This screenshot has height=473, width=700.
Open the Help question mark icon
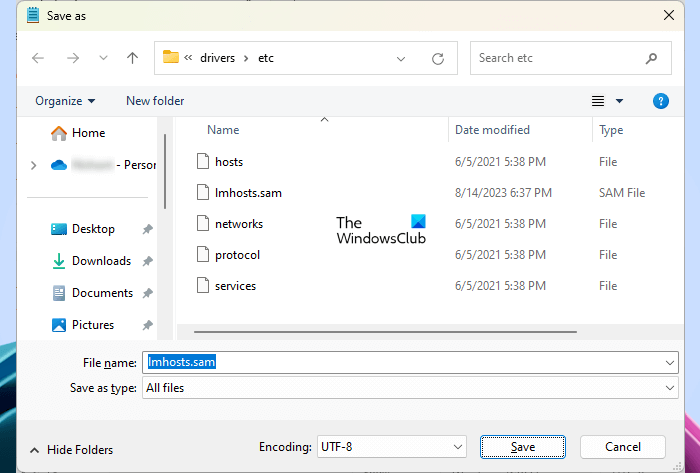[x=660, y=101]
